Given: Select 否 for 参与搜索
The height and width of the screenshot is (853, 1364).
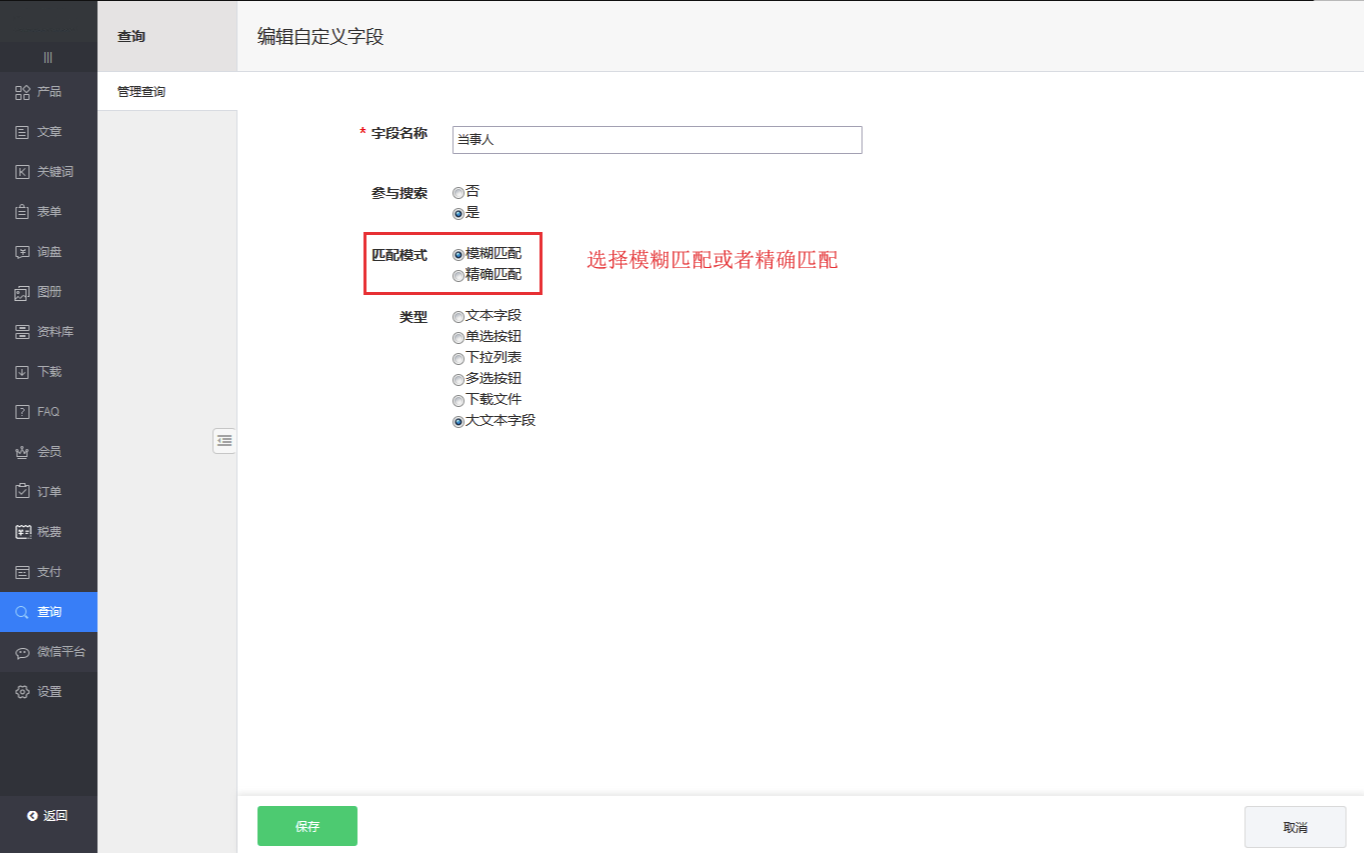Looking at the screenshot, I should pyautogui.click(x=458, y=192).
